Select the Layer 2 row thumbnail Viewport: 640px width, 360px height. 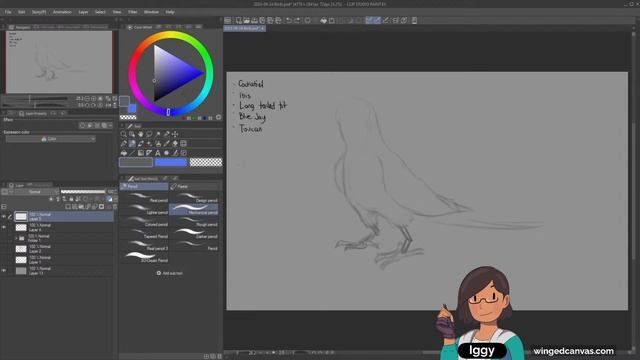coord(21,249)
